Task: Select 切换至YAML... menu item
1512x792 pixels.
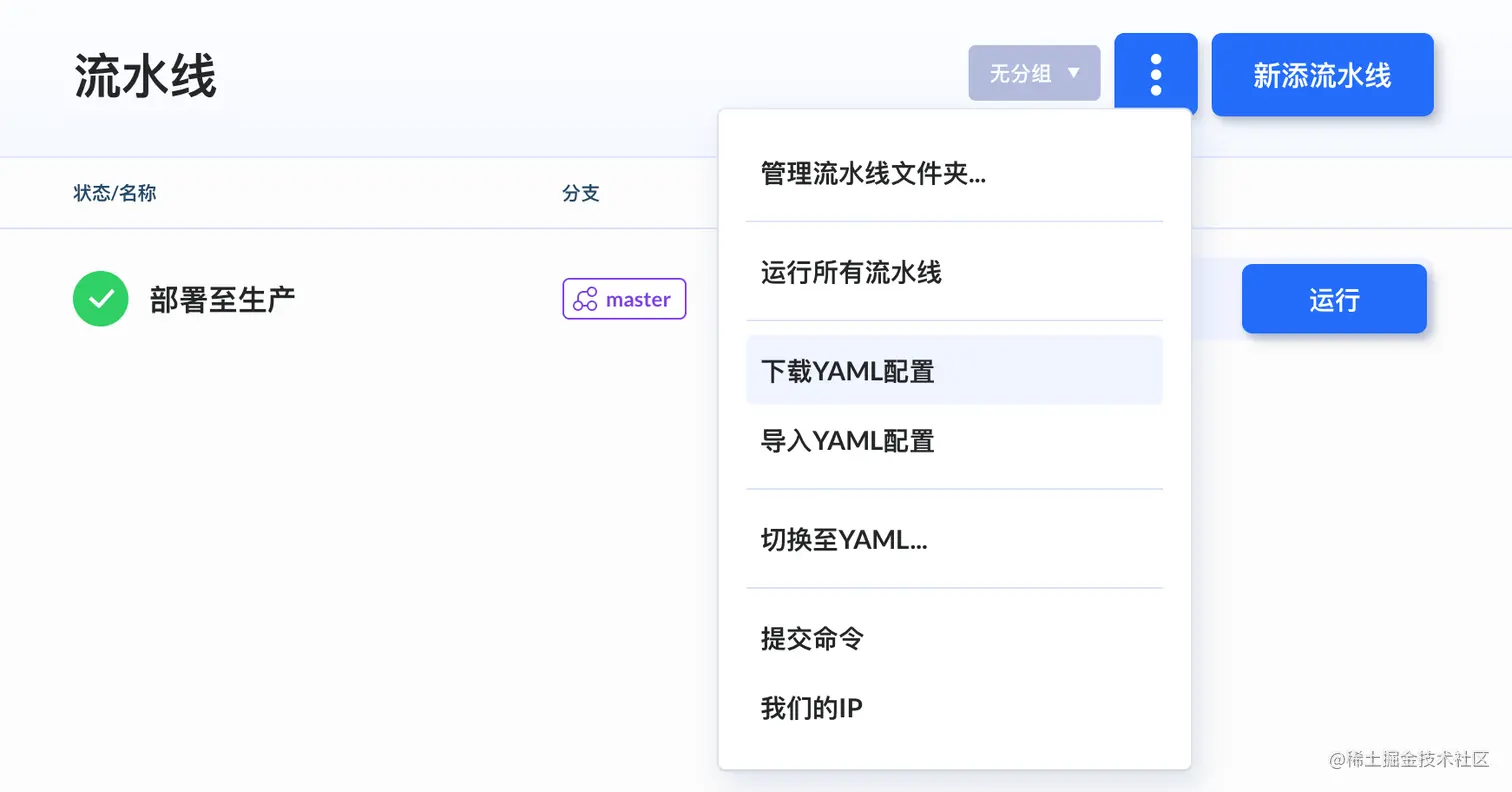Action: click(955, 540)
